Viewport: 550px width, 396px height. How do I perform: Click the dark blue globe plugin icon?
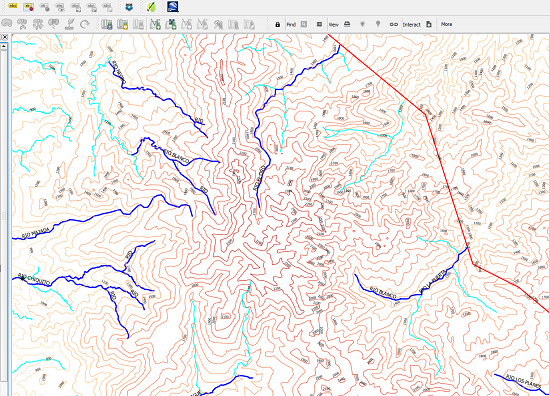(173, 6)
